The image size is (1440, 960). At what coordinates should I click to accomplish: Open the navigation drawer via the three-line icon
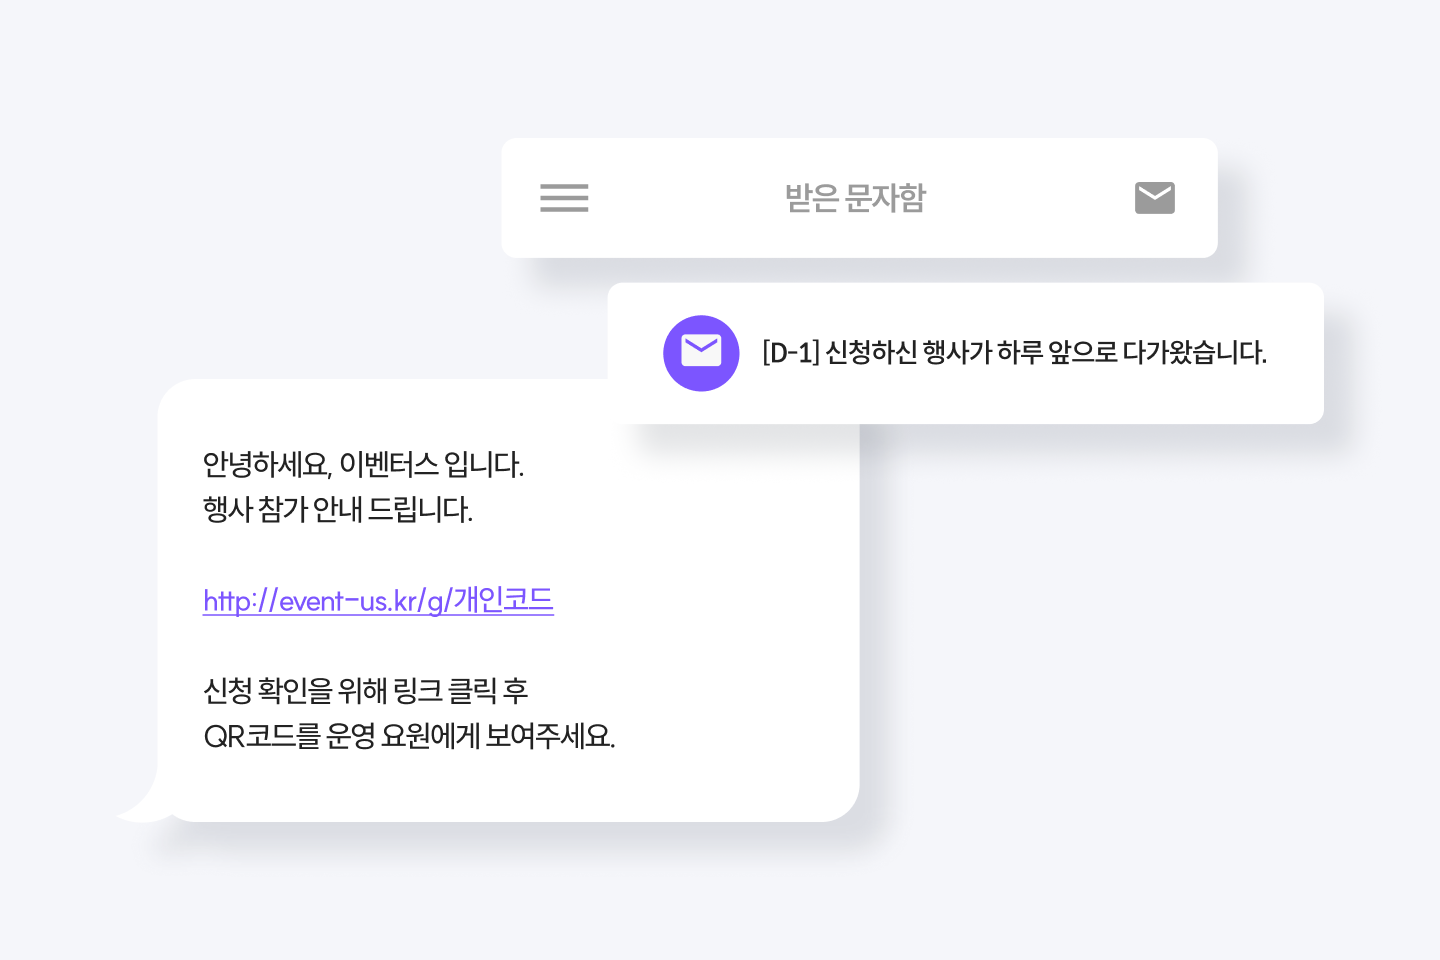[564, 198]
